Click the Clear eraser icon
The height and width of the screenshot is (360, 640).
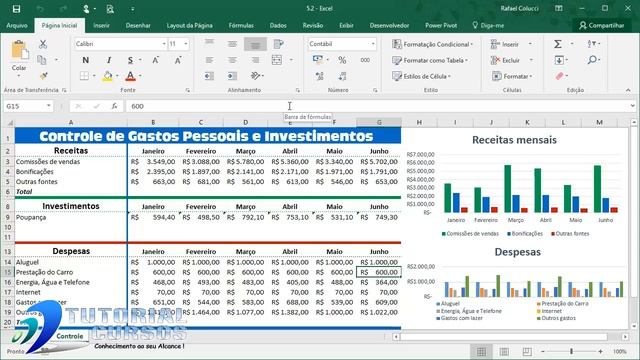point(559,76)
